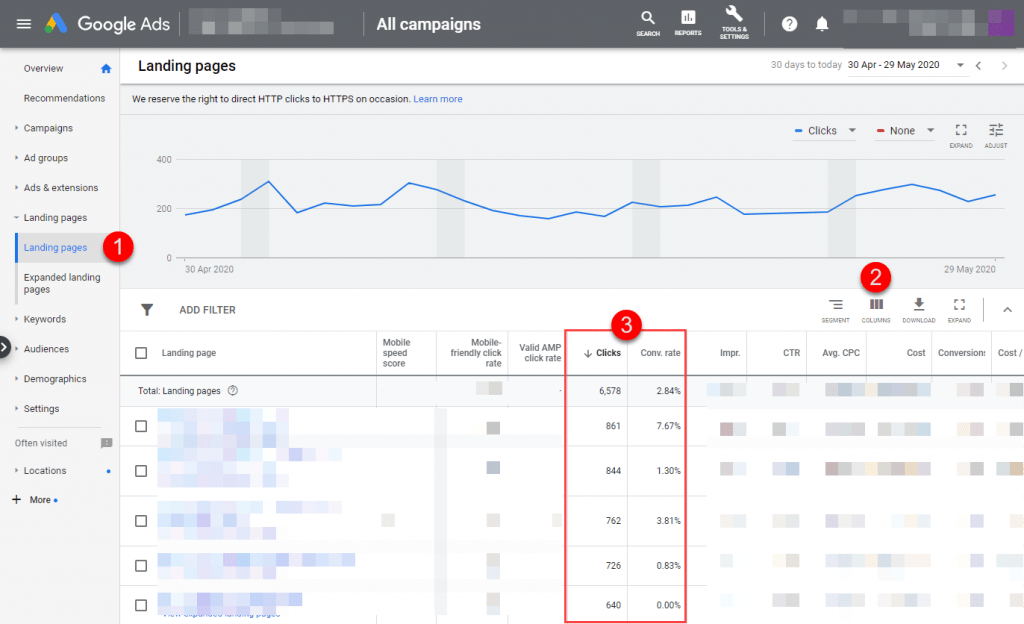The height and width of the screenshot is (624, 1024).
Task: Expand the table to full screen
Action: (959, 310)
